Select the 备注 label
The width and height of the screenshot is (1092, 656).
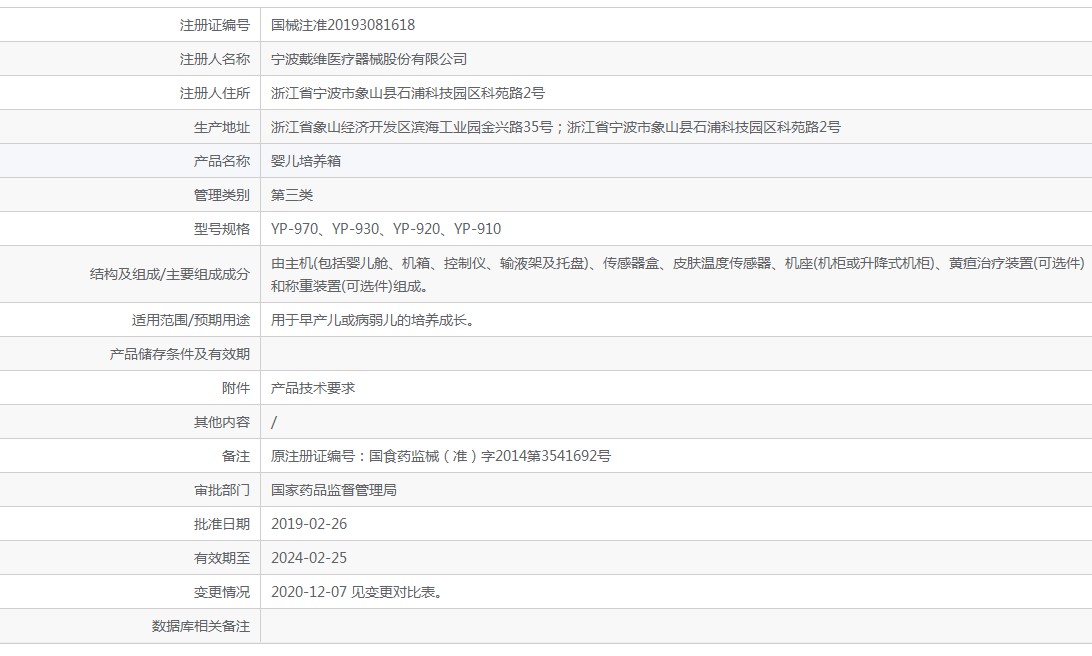(235, 456)
